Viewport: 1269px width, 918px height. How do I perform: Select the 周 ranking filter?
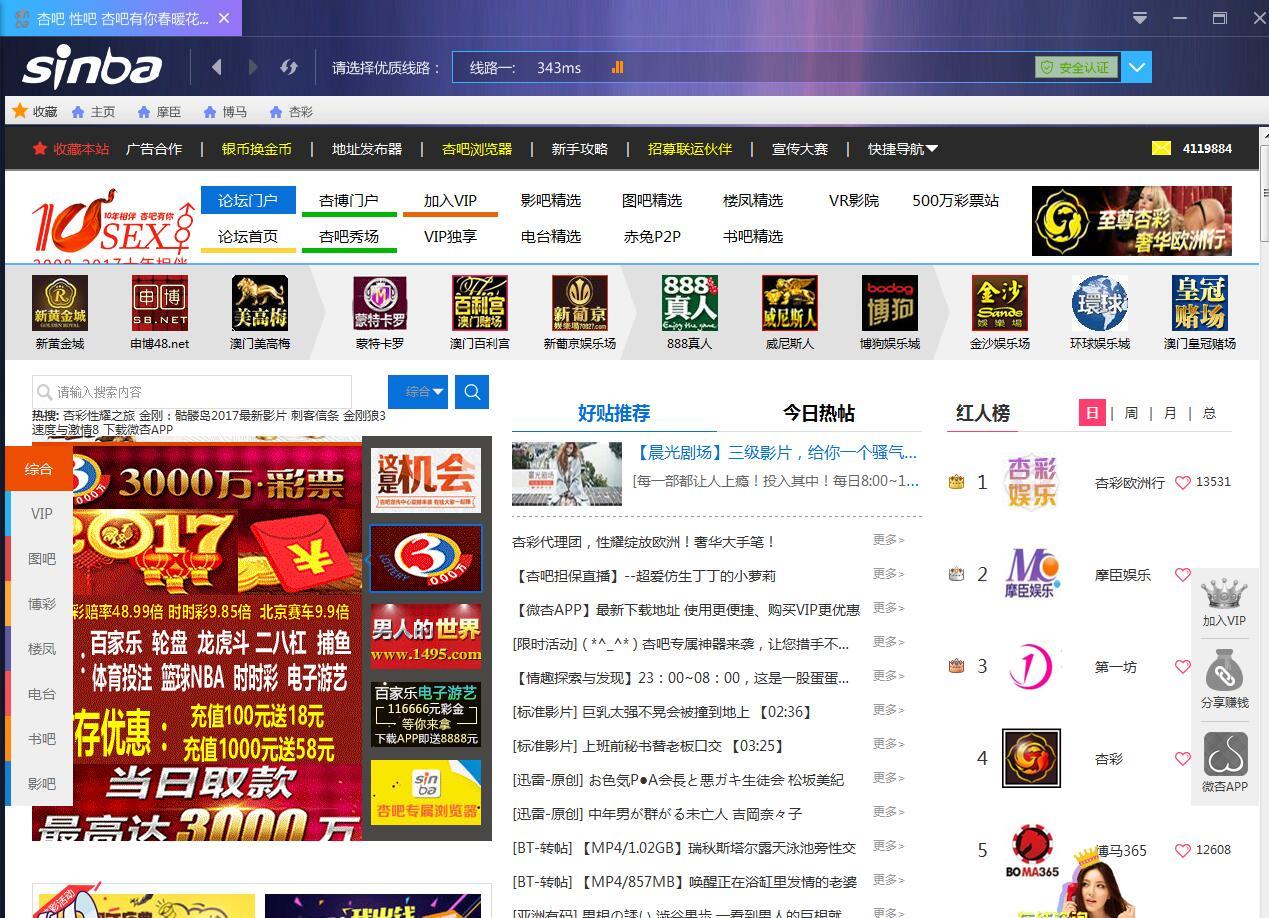click(1131, 413)
